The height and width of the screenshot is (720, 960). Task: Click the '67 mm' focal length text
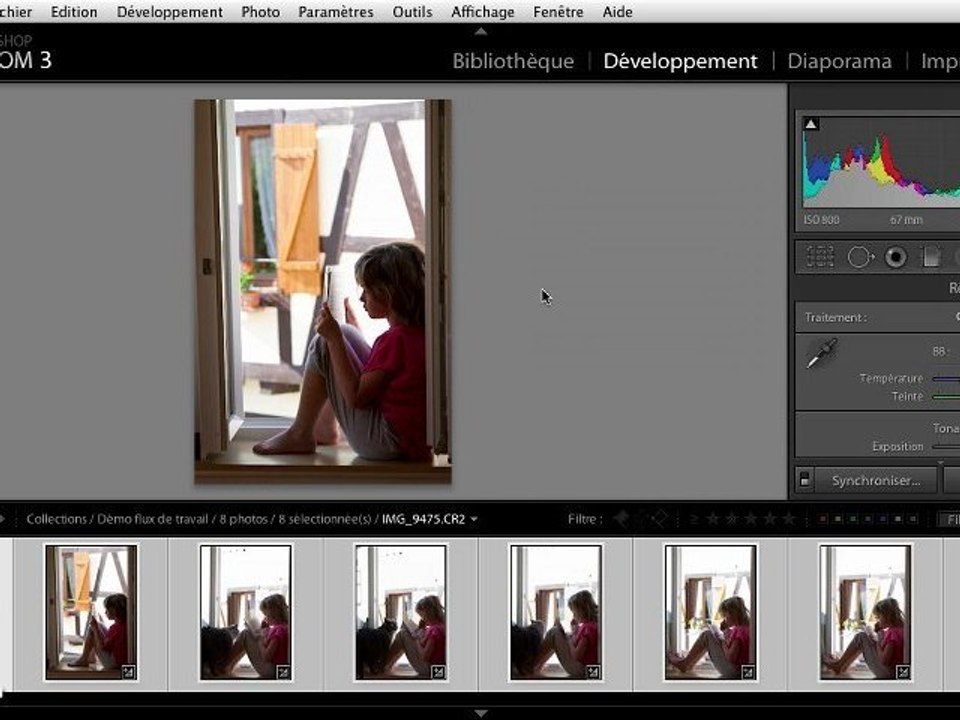click(906, 220)
